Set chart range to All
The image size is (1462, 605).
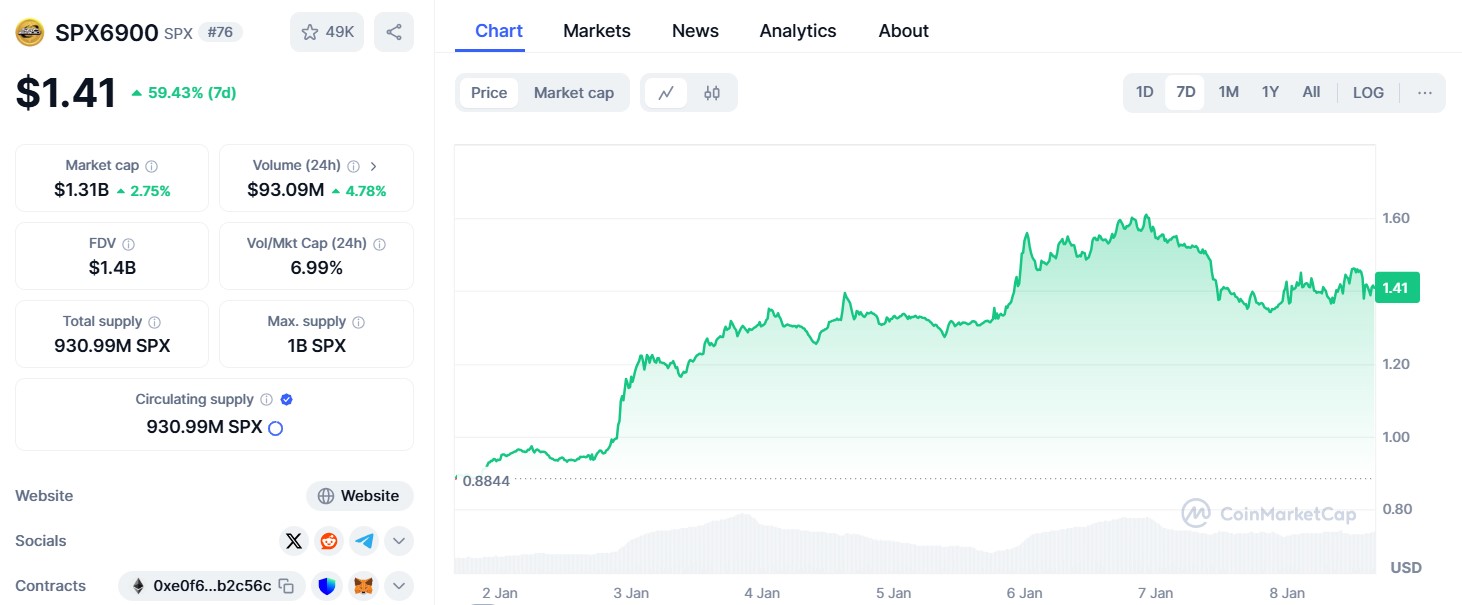[x=1311, y=93]
